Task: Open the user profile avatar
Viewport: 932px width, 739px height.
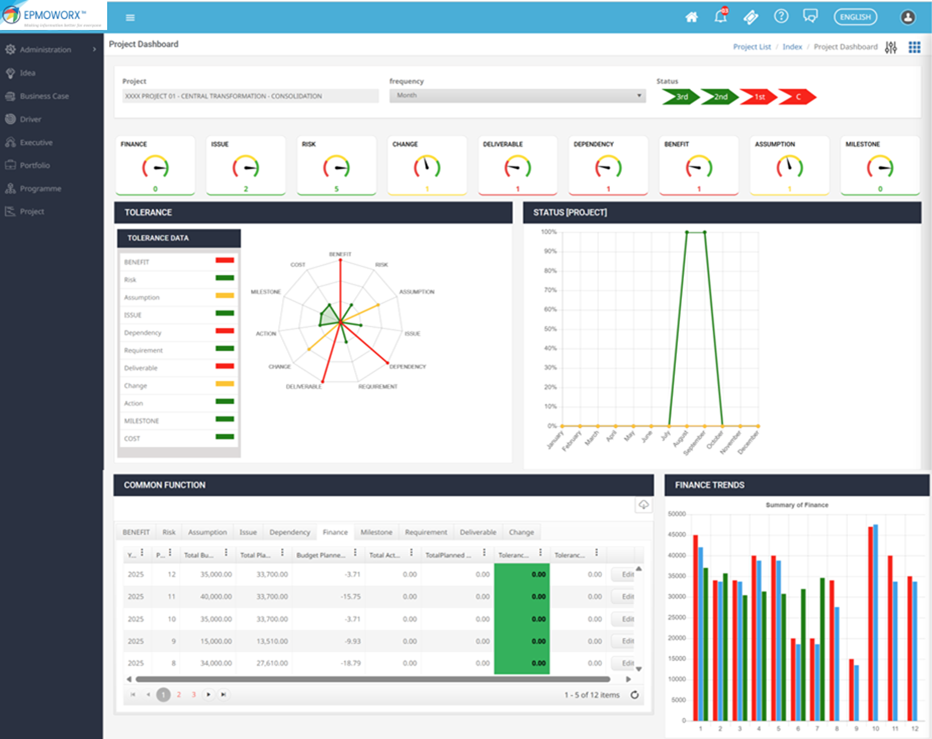Action: (x=908, y=17)
